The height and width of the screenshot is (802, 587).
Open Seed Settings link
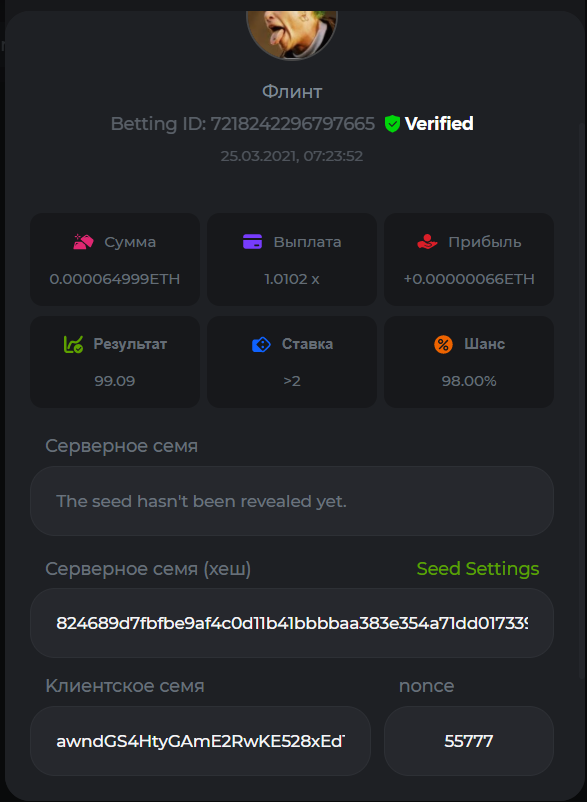coord(478,569)
